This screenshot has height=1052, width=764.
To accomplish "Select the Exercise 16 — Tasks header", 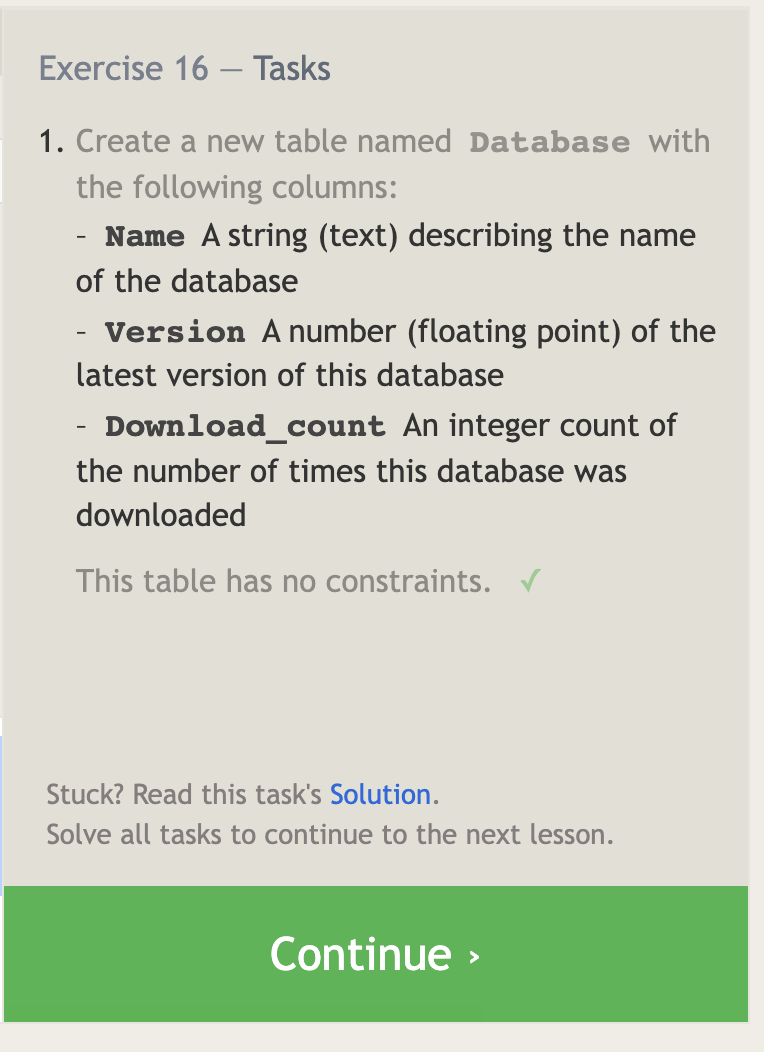I will [186, 68].
